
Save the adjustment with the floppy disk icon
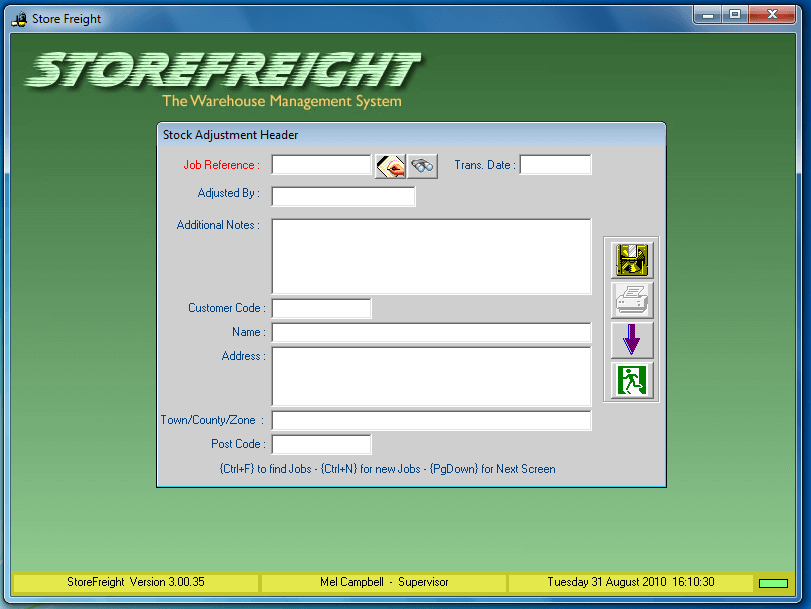(x=632, y=260)
